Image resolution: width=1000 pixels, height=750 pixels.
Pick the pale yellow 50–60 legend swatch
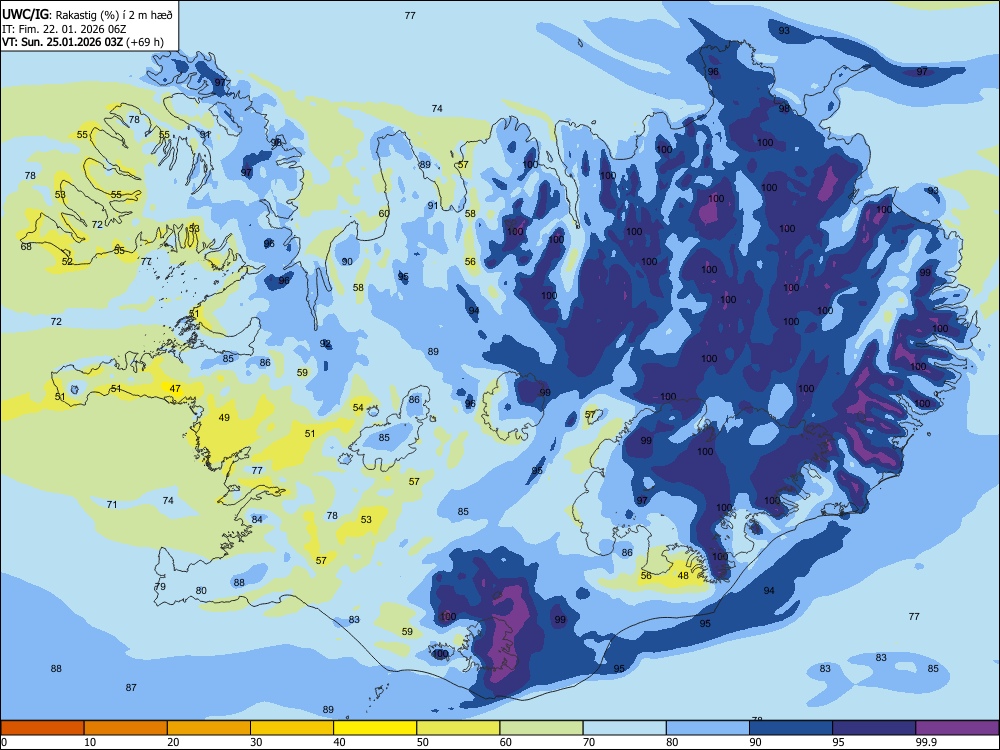pyautogui.click(x=458, y=728)
